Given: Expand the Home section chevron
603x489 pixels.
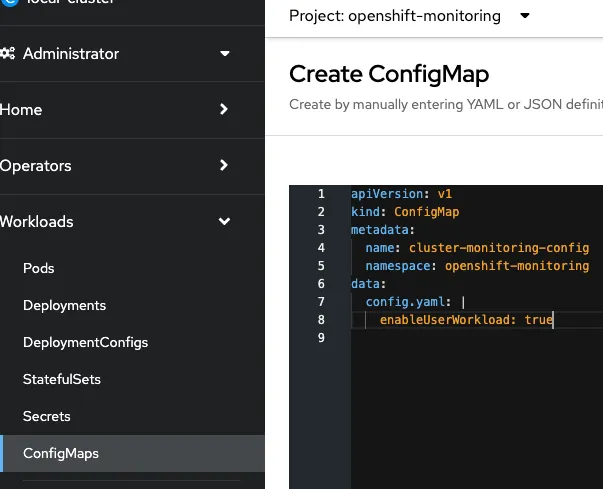Looking at the screenshot, I should (224, 110).
